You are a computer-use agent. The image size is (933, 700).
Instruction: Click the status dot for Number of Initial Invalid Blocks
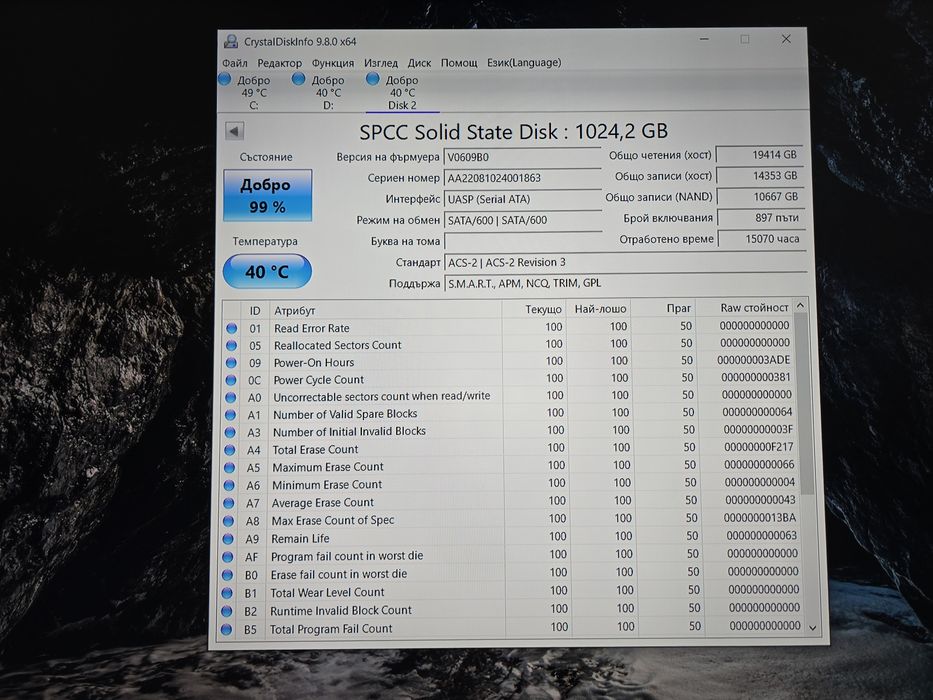(230, 433)
